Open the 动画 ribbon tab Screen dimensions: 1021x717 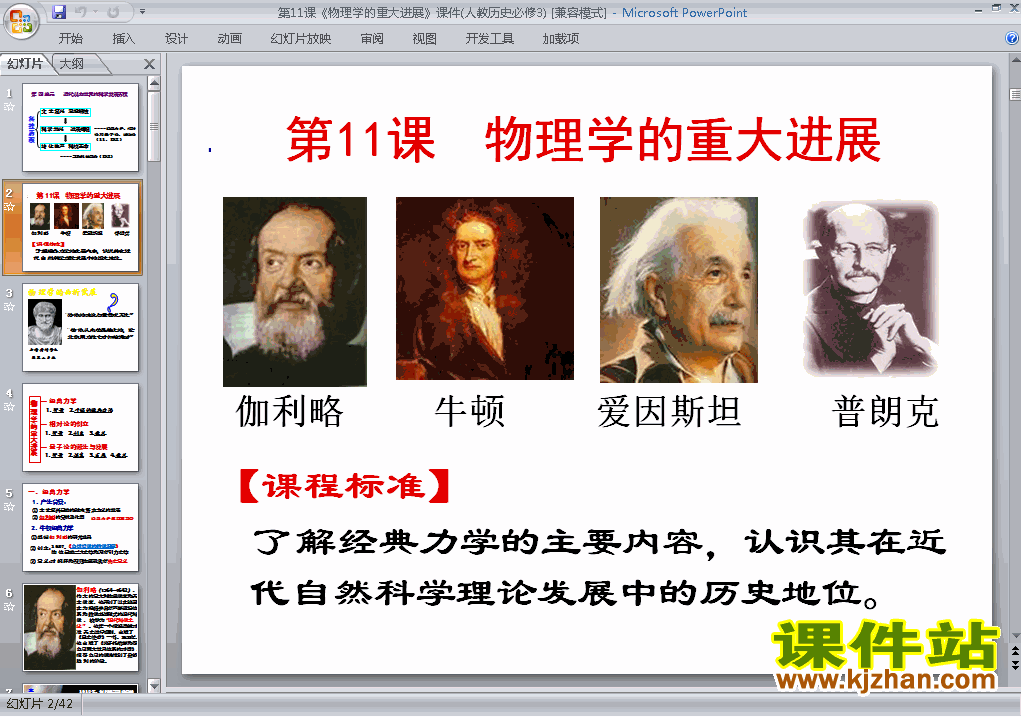coord(229,38)
